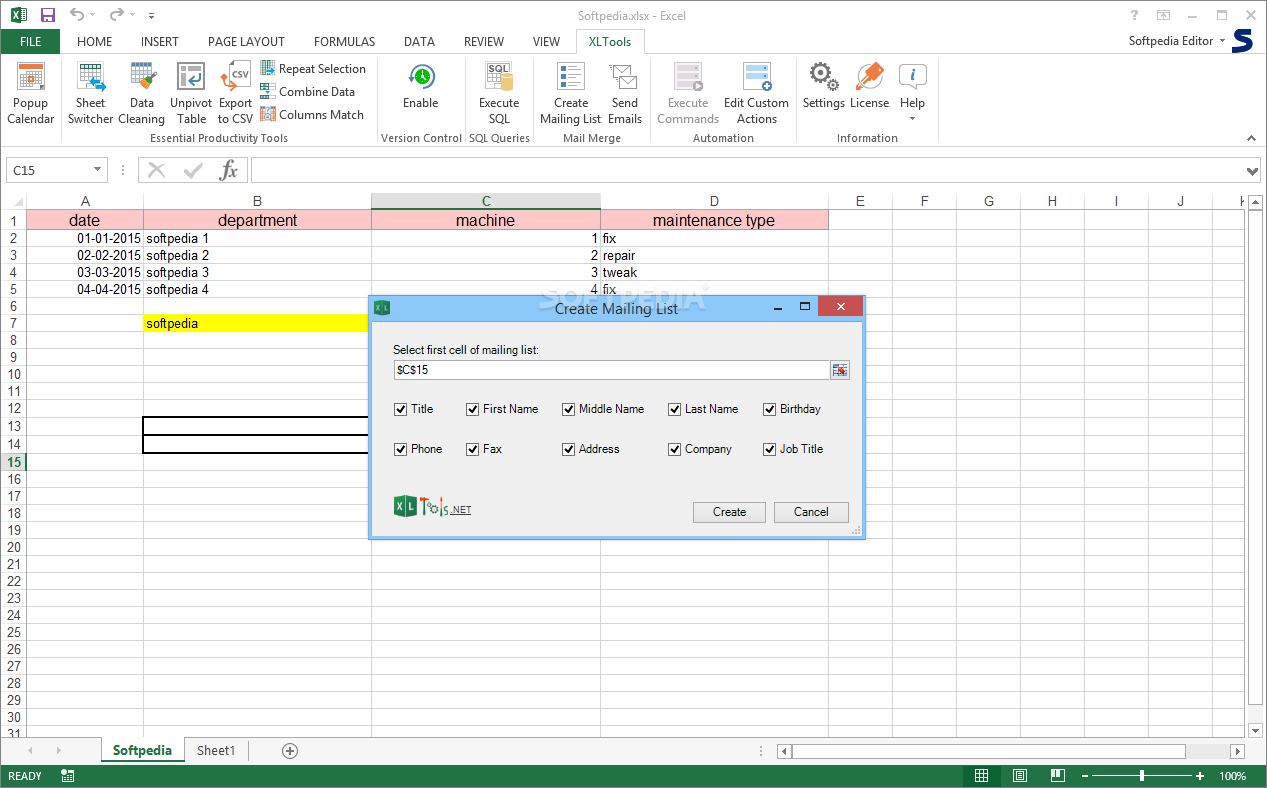Select the Softpedia sheet tab
Screen dimensions: 1267x788
[142, 750]
